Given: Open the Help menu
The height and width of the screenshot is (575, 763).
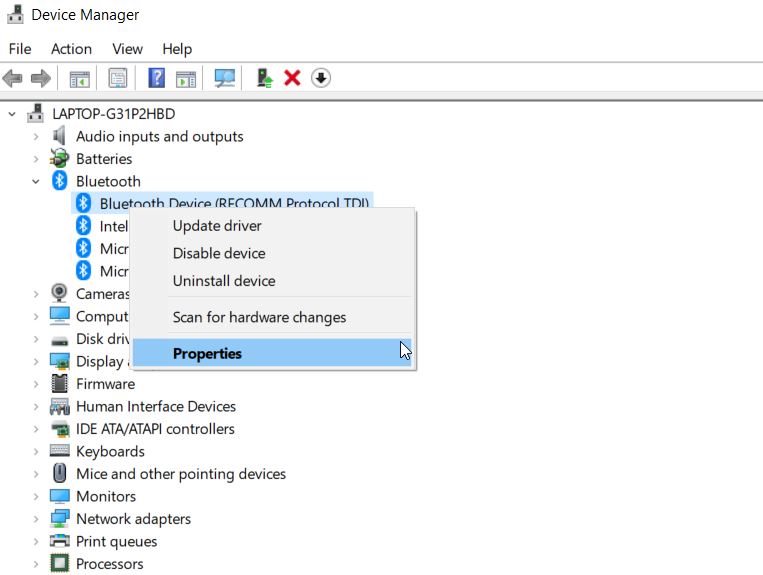Looking at the screenshot, I should tap(177, 49).
